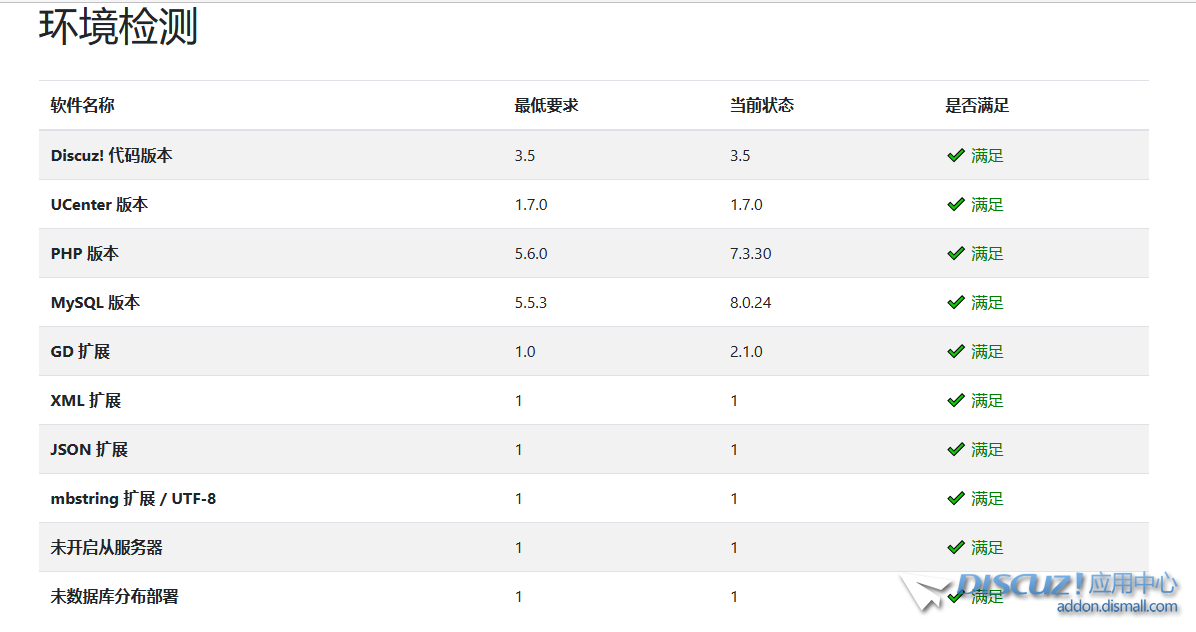Click the current MySQL version value 8.0.24
This screenshot has width=1196, height=632.
tap(751, 302)
